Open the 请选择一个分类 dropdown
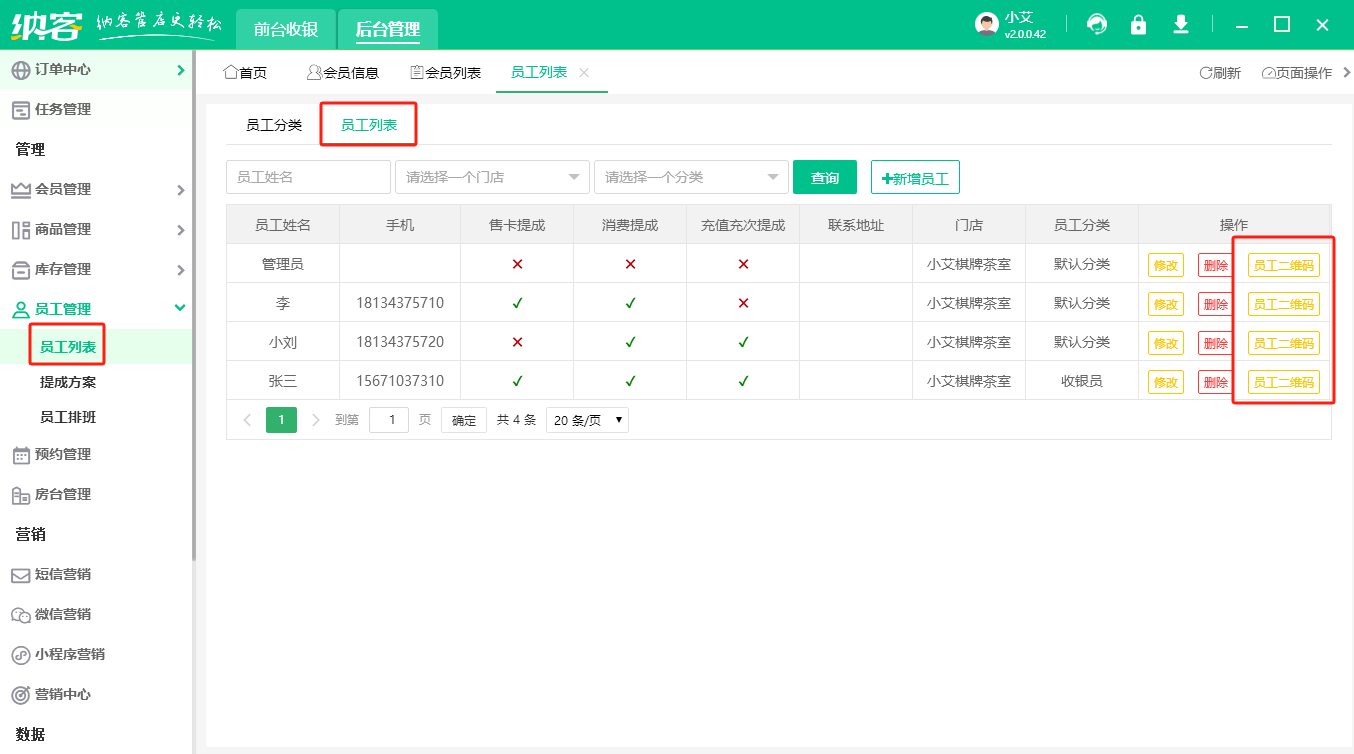This screenshot has width=1354, height=754. pyautogui.click(x=690, y=177)
